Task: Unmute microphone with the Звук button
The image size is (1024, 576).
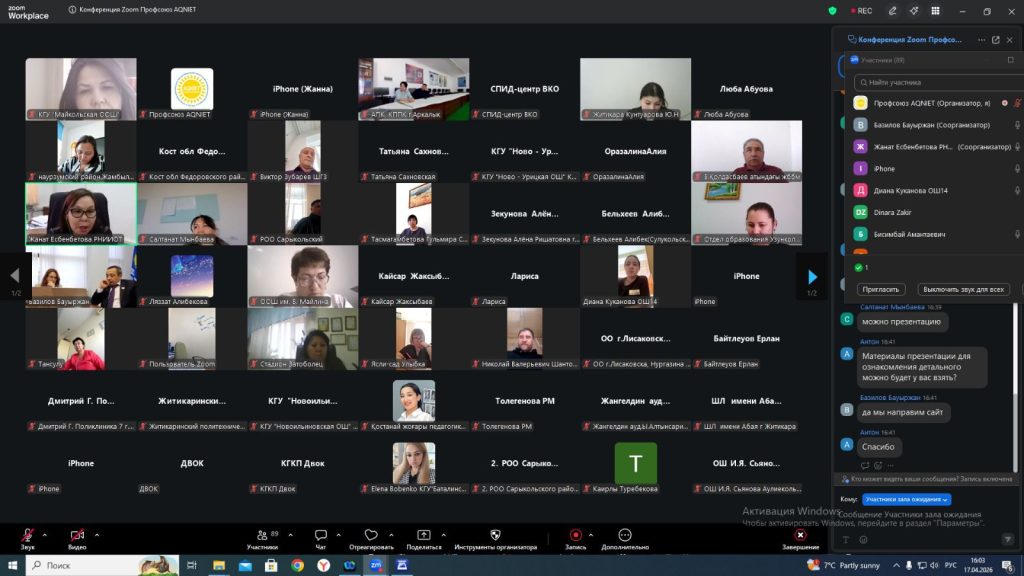Action: pos(27,536)
